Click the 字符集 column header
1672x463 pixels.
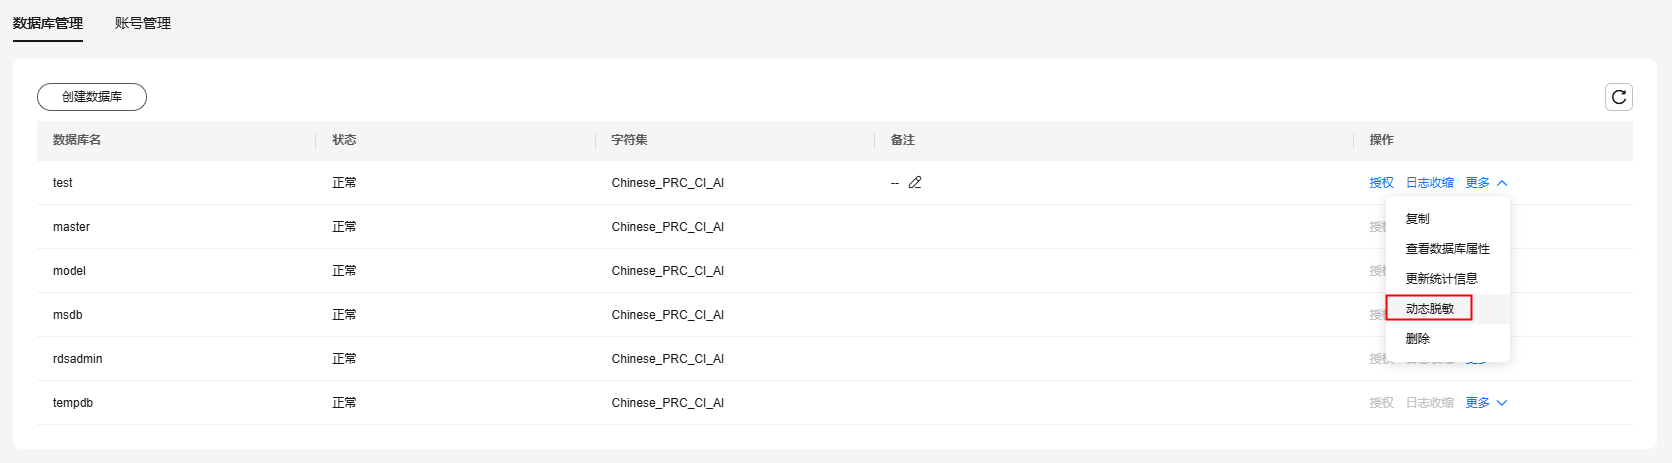629,140
